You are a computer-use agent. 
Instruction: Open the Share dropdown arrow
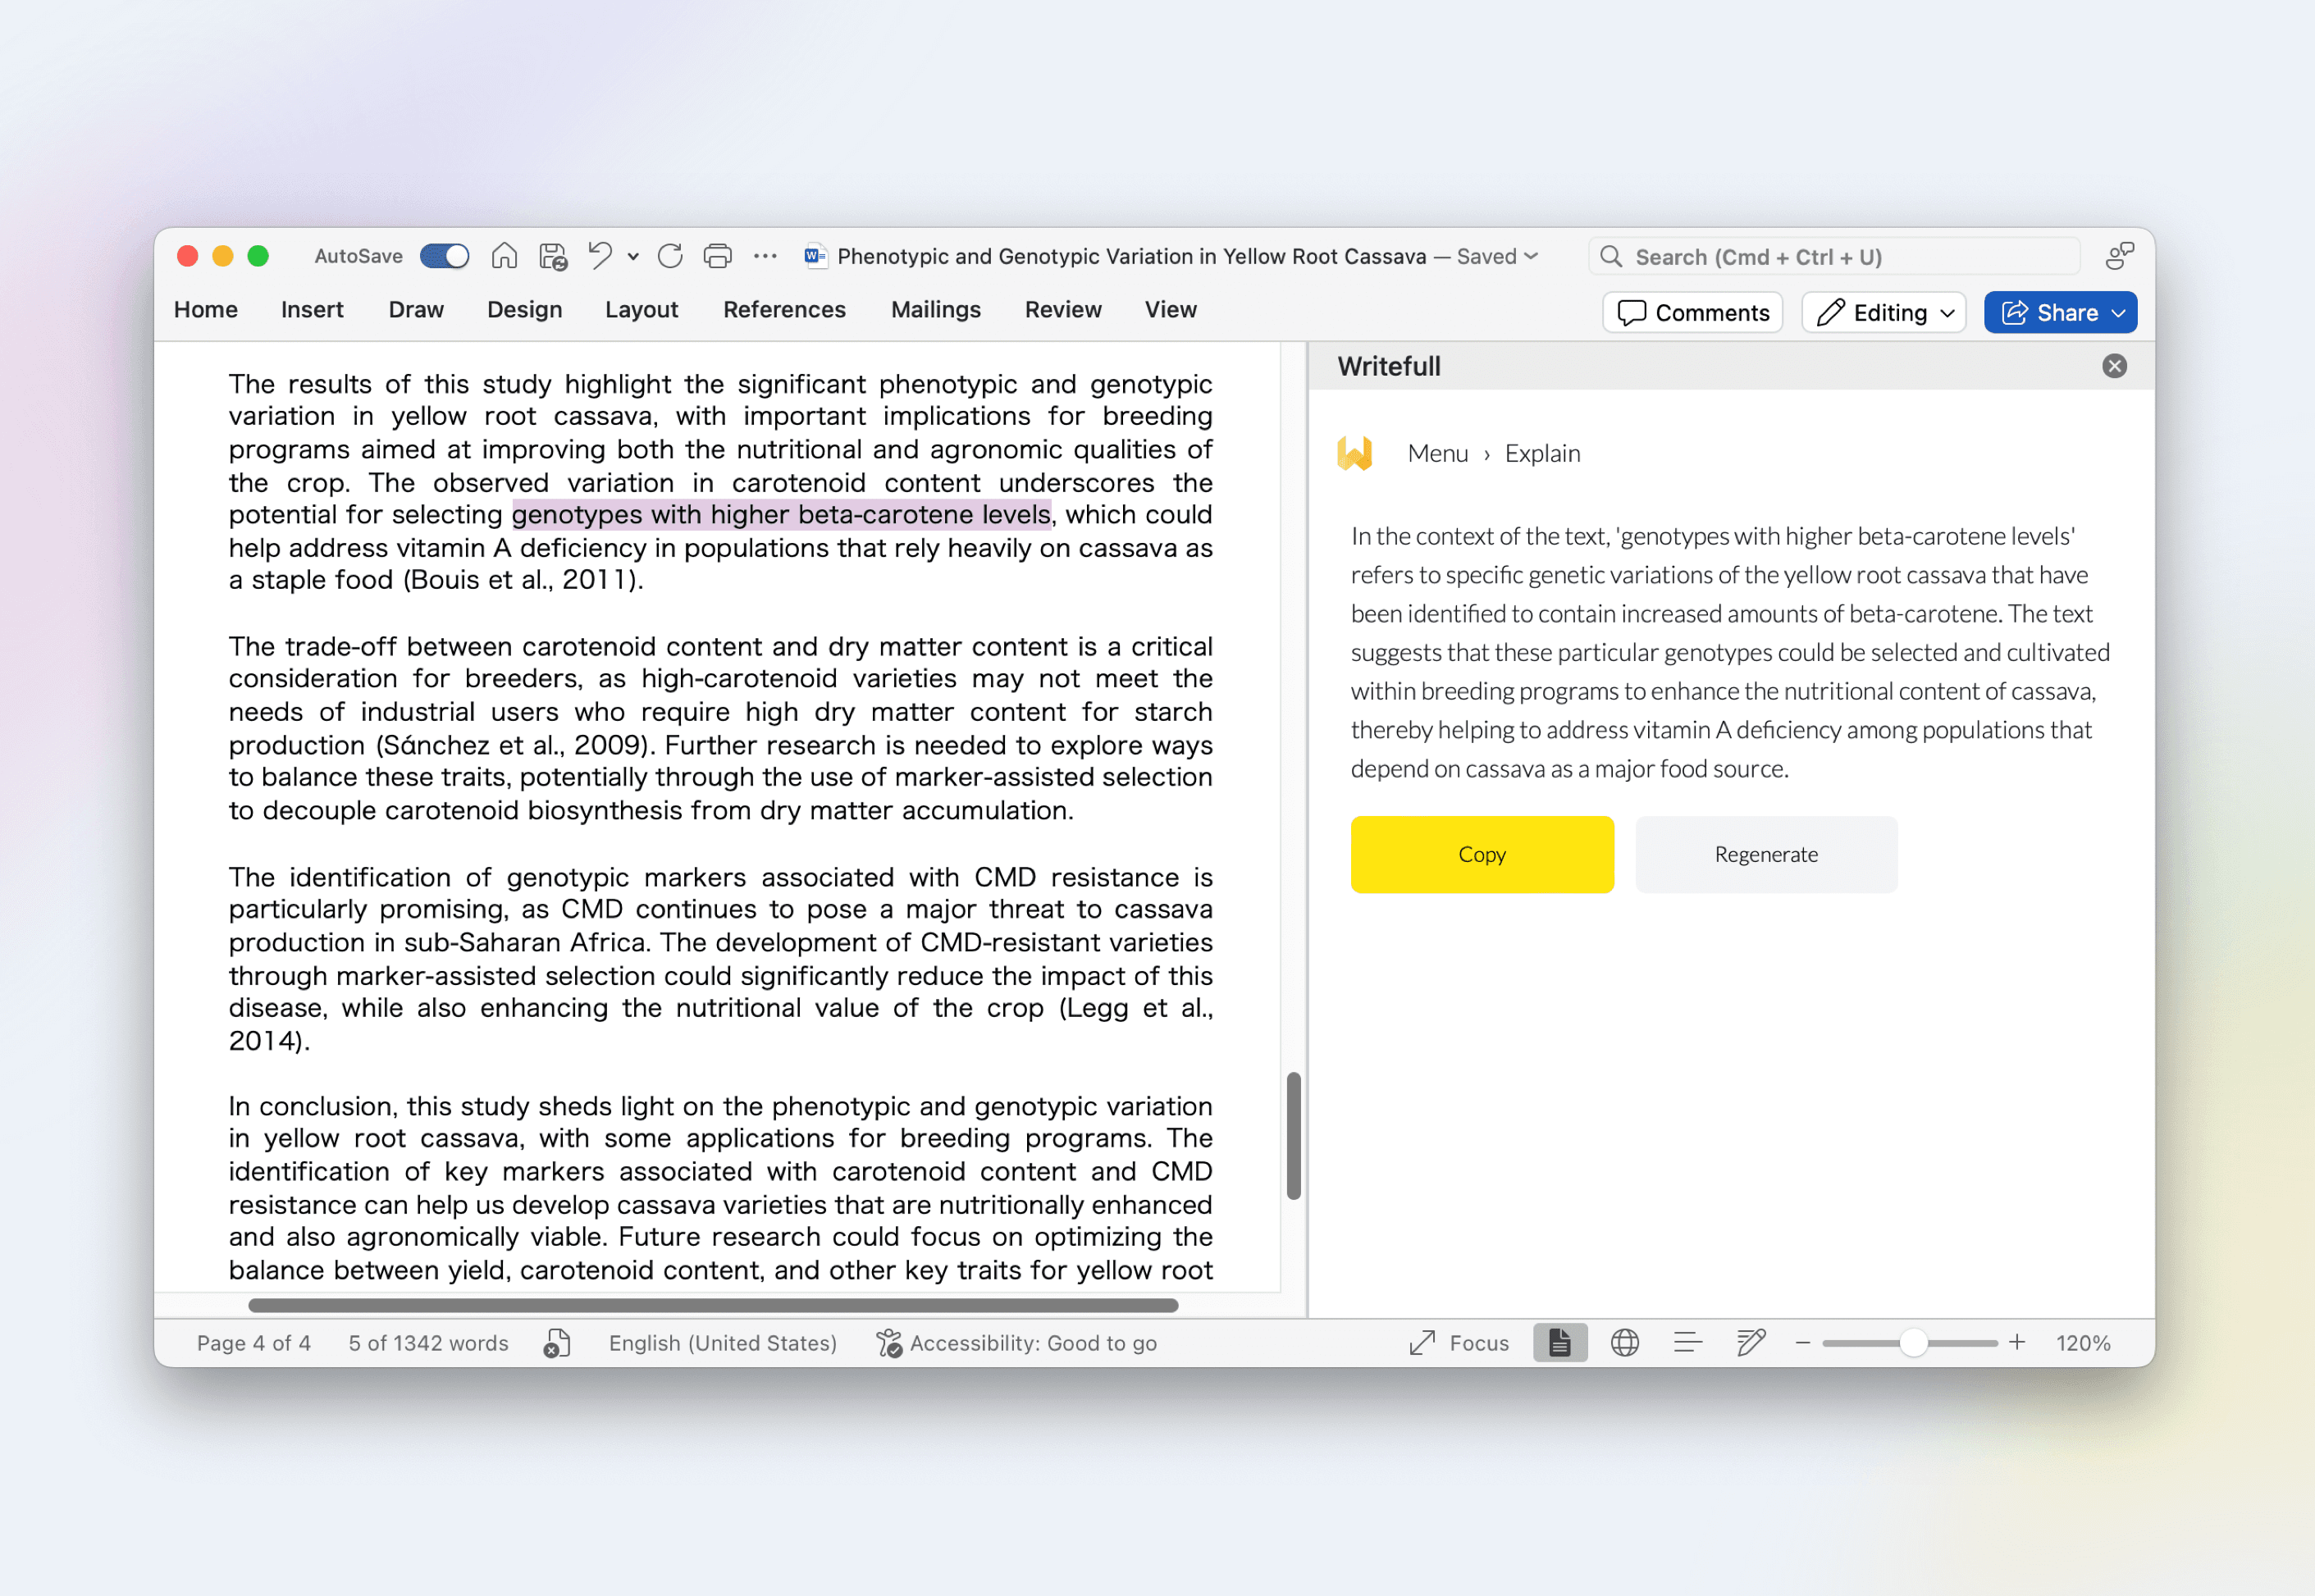click(x=2119, y=313)
